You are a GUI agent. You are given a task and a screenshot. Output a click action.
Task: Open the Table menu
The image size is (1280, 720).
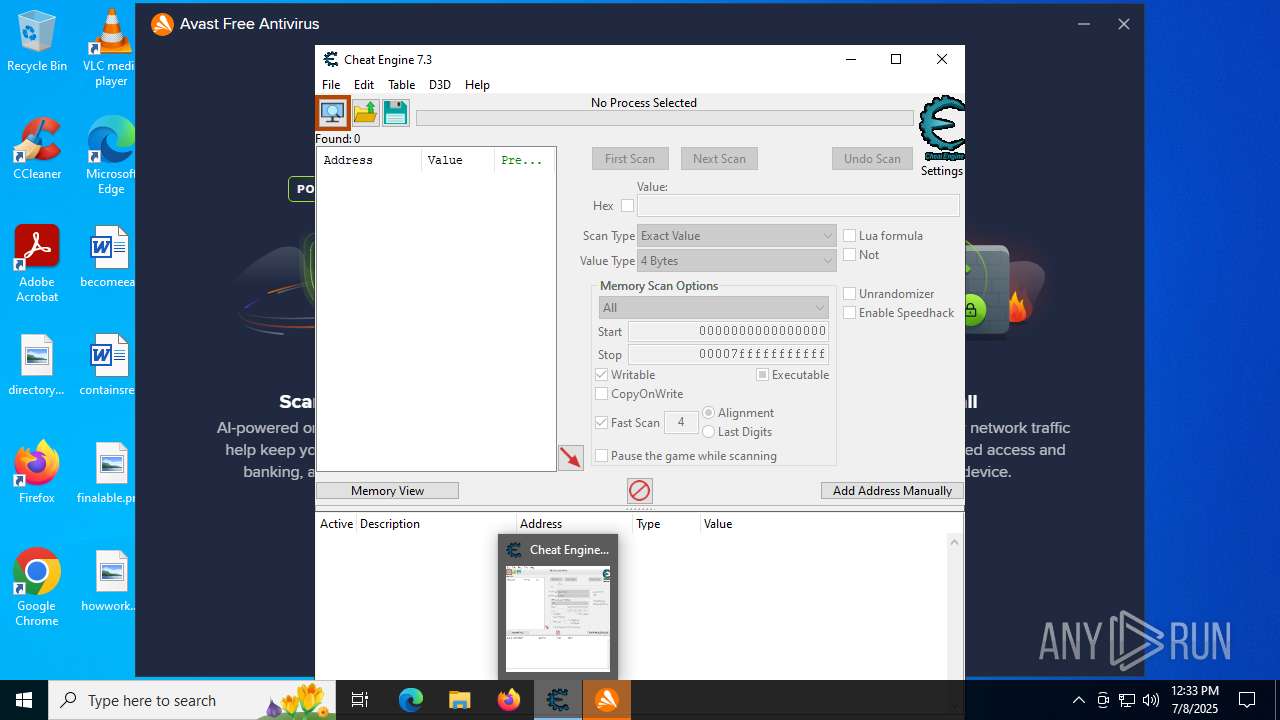point(401,85)
